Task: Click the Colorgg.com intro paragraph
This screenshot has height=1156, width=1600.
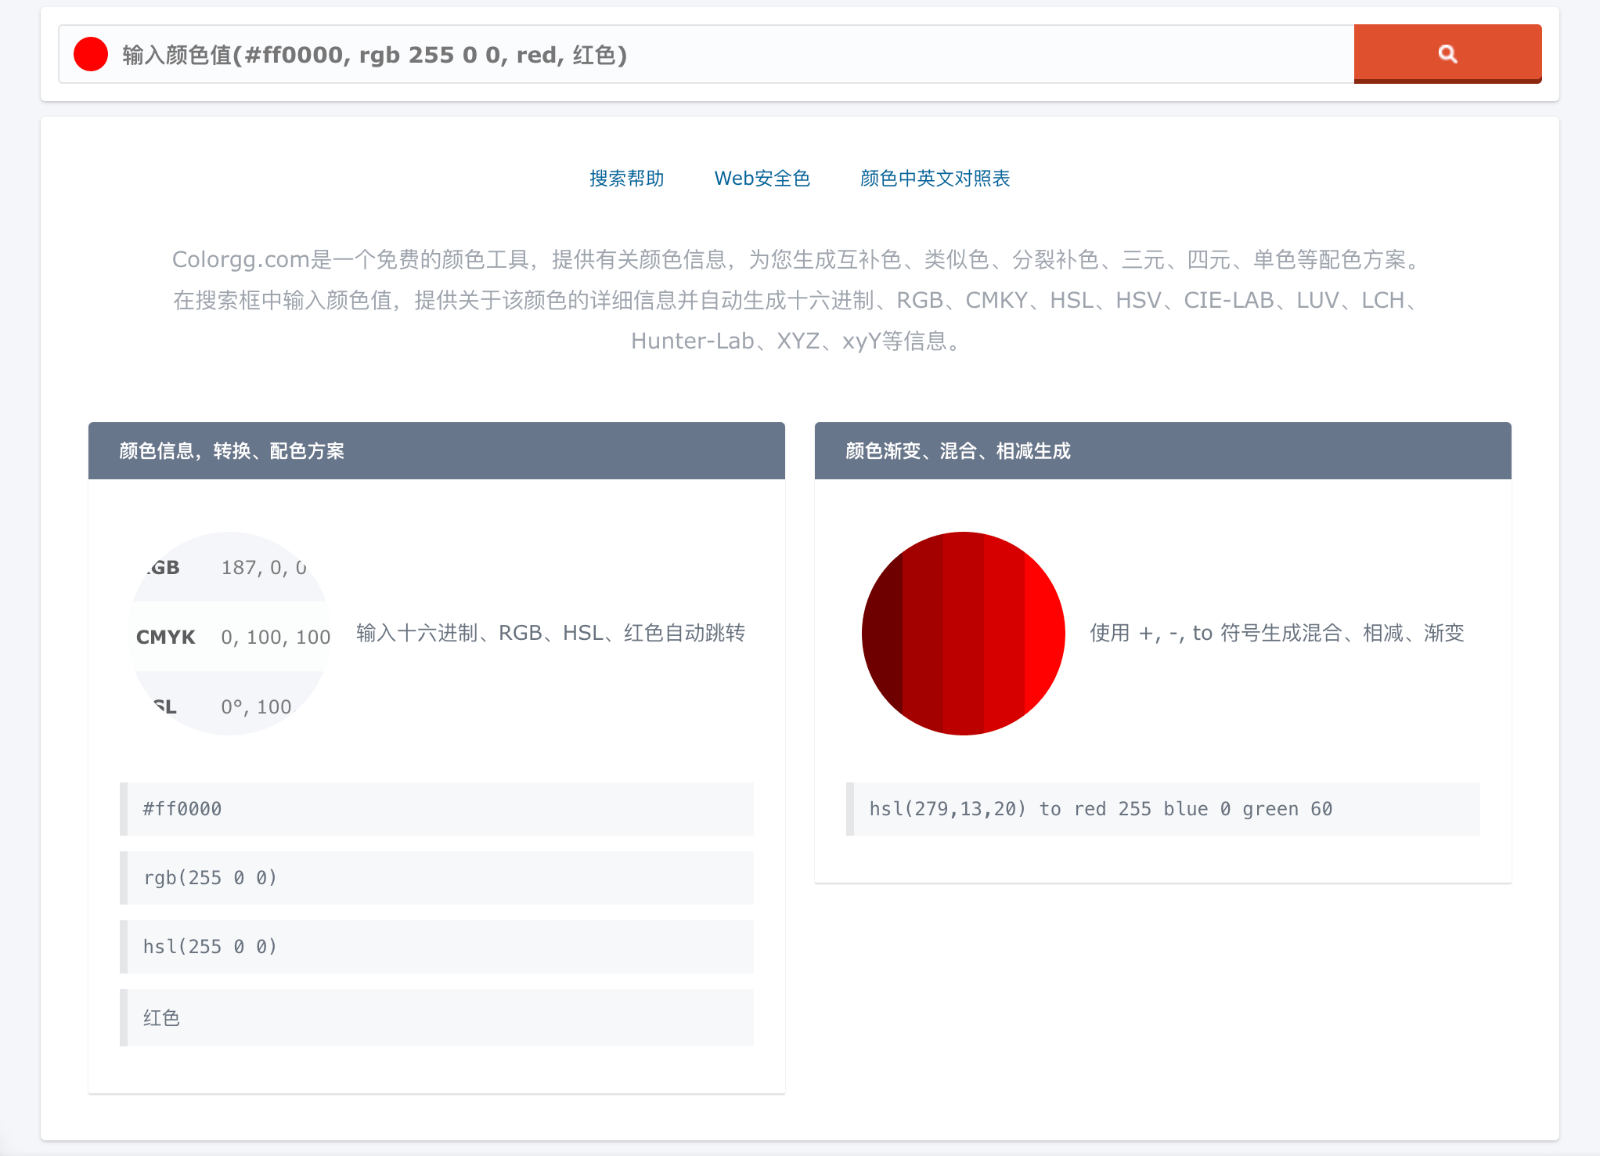Action: click(x=797, y=300)
